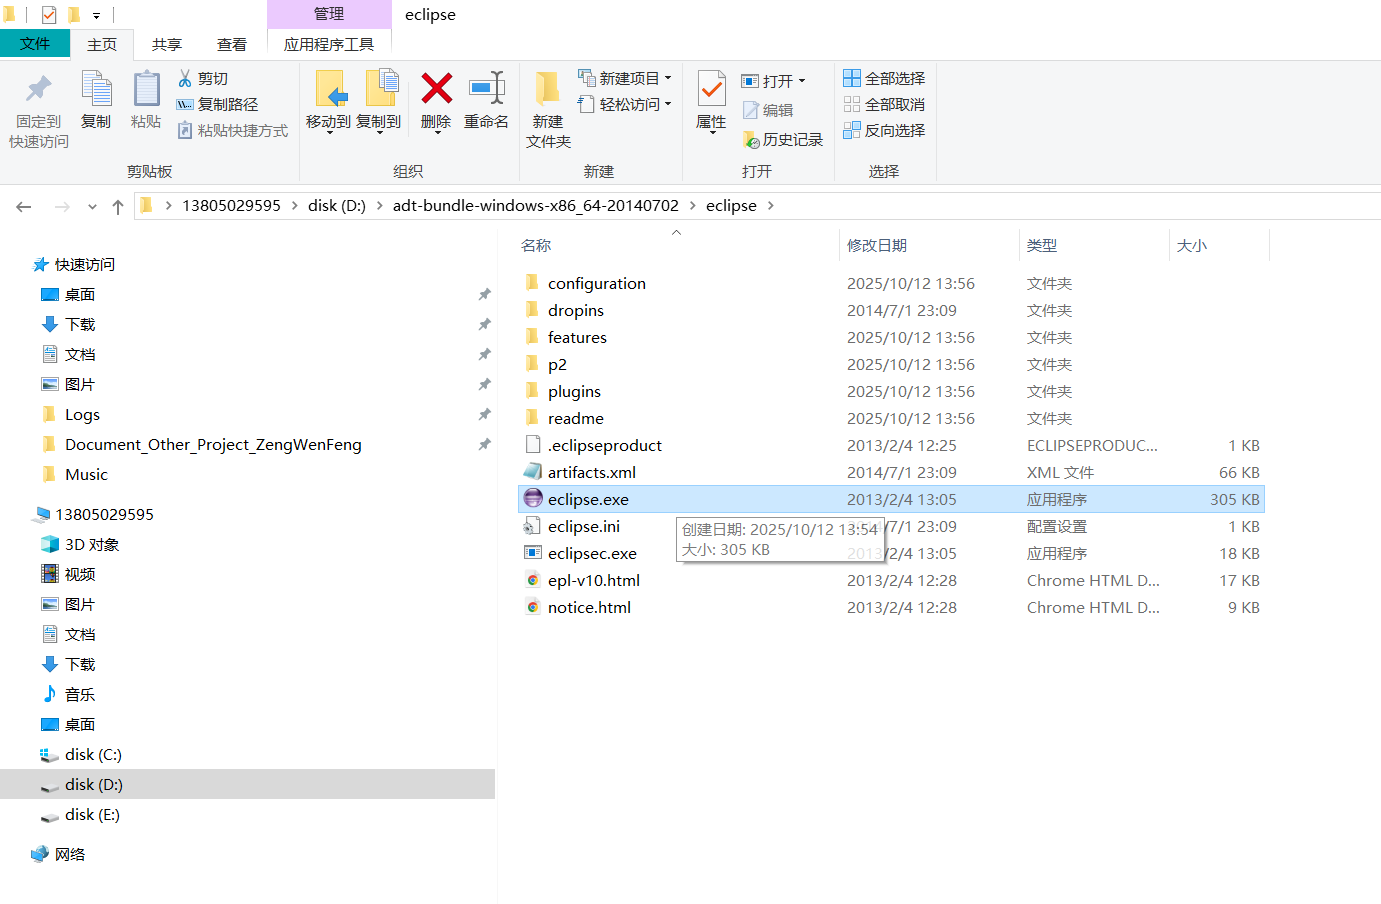
Task: Select the eclipsec.exe file
Action: 592,553
